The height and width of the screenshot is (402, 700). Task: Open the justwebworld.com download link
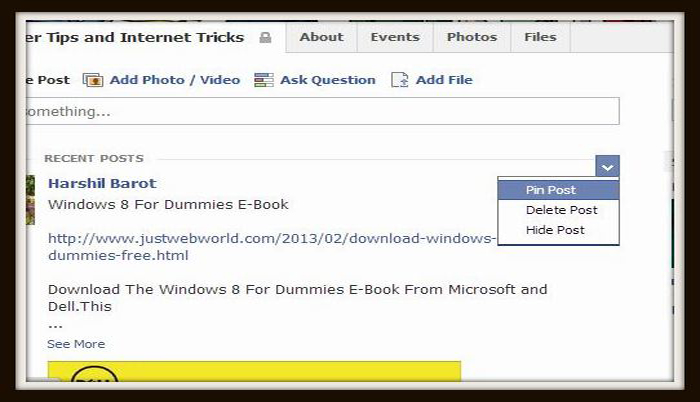click(x=272, y=247)
